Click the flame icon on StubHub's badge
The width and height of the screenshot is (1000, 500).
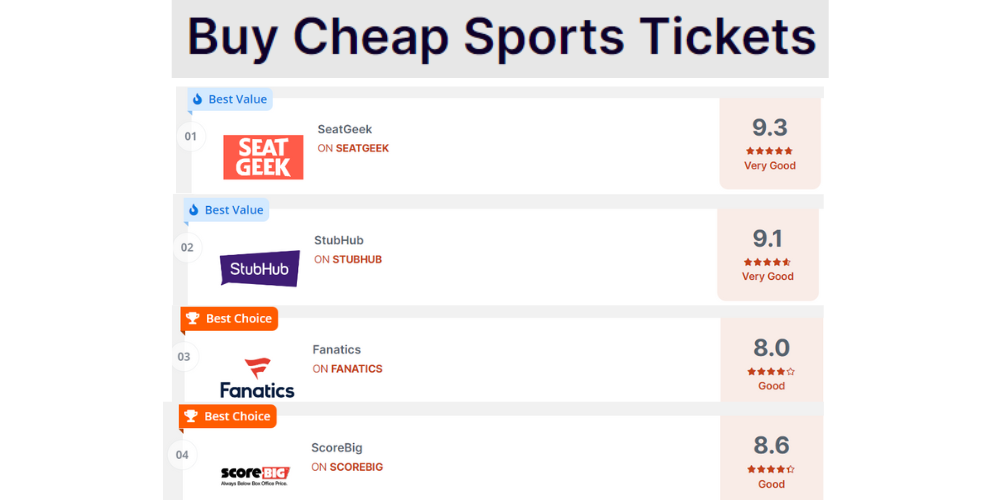coord(194,210)
